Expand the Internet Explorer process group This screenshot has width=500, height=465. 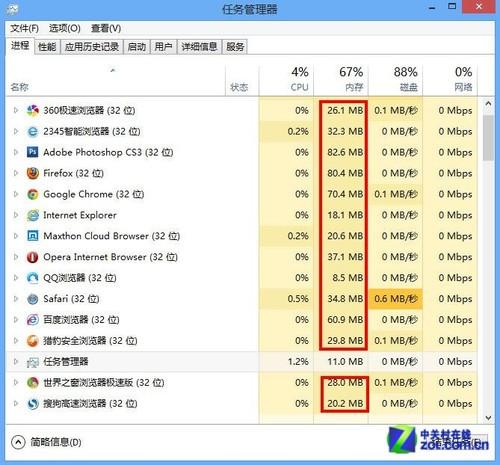[16, 215]
